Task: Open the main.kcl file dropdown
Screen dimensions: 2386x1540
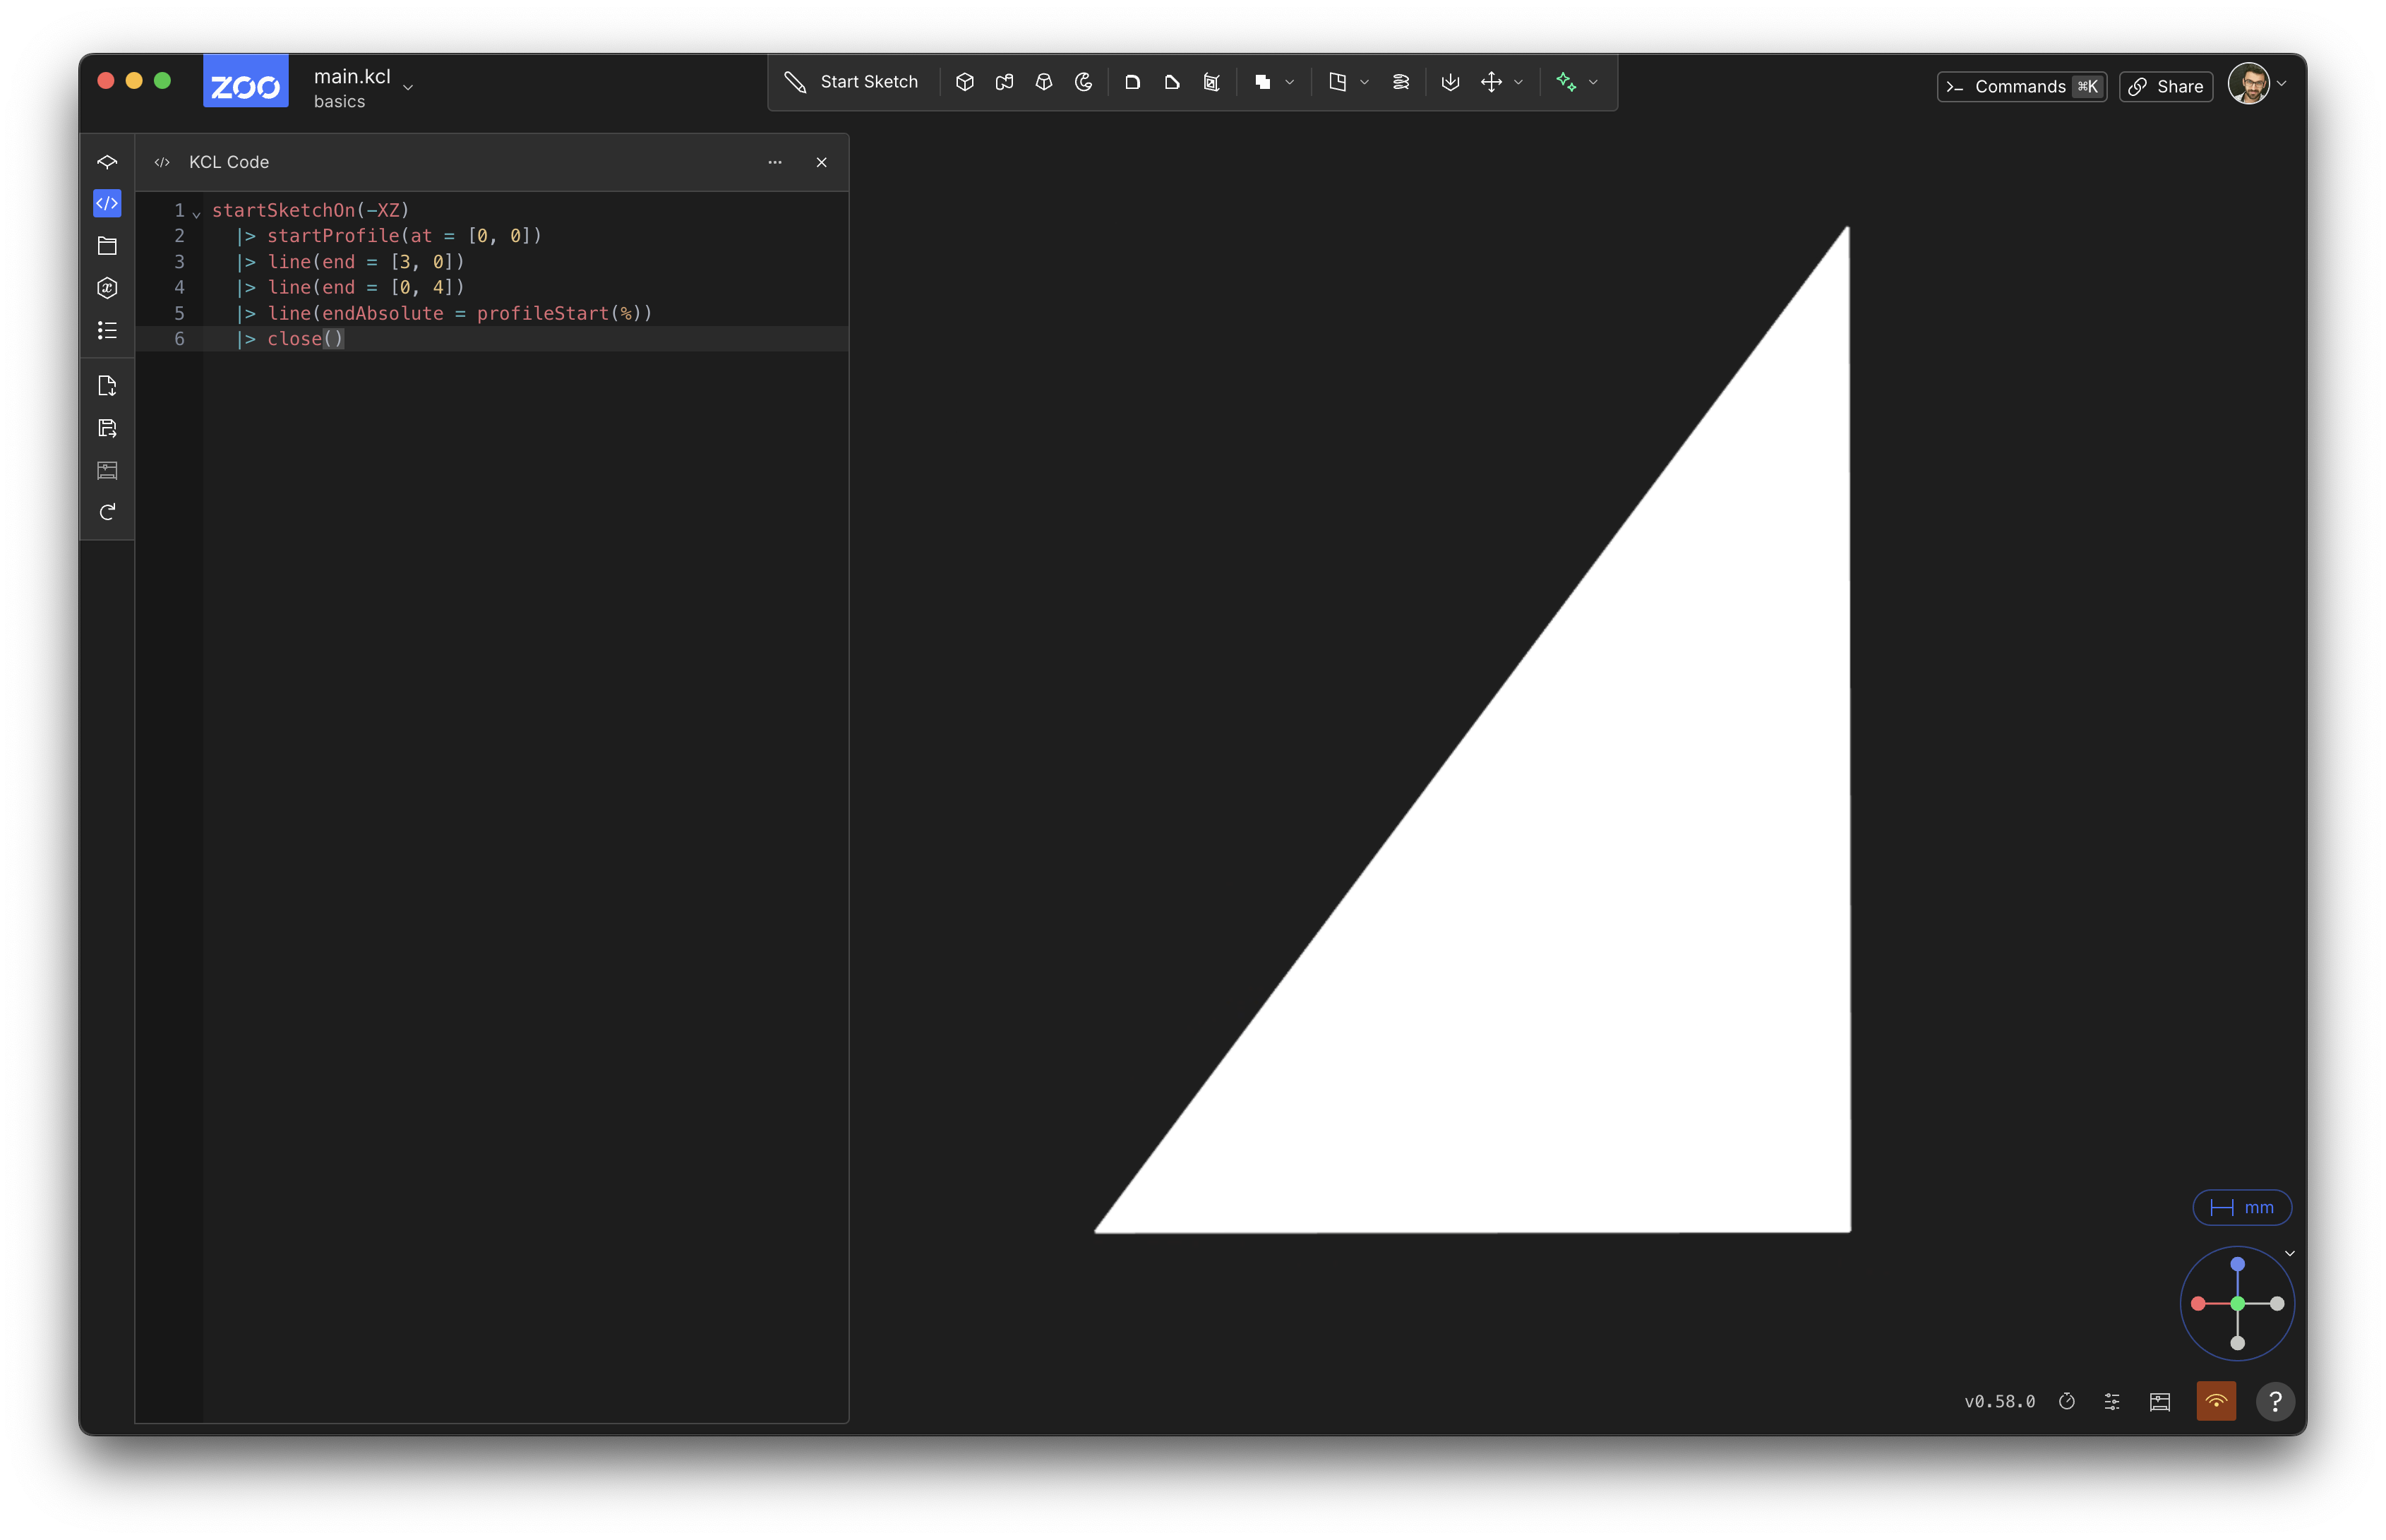Action: [364, 88]
